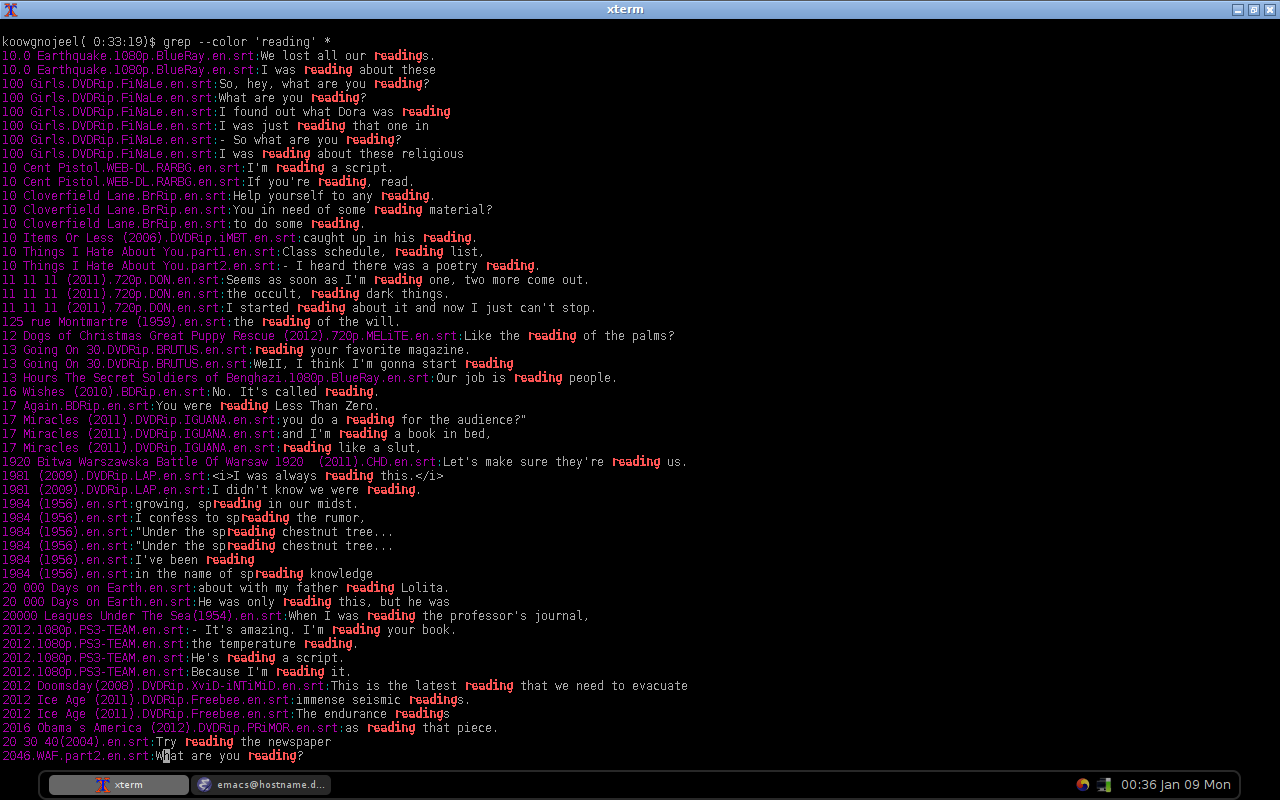This screenshot has width=1280, height=800.
Task: Click the line "immense seismic readings."
Action: tap(383, 700)
